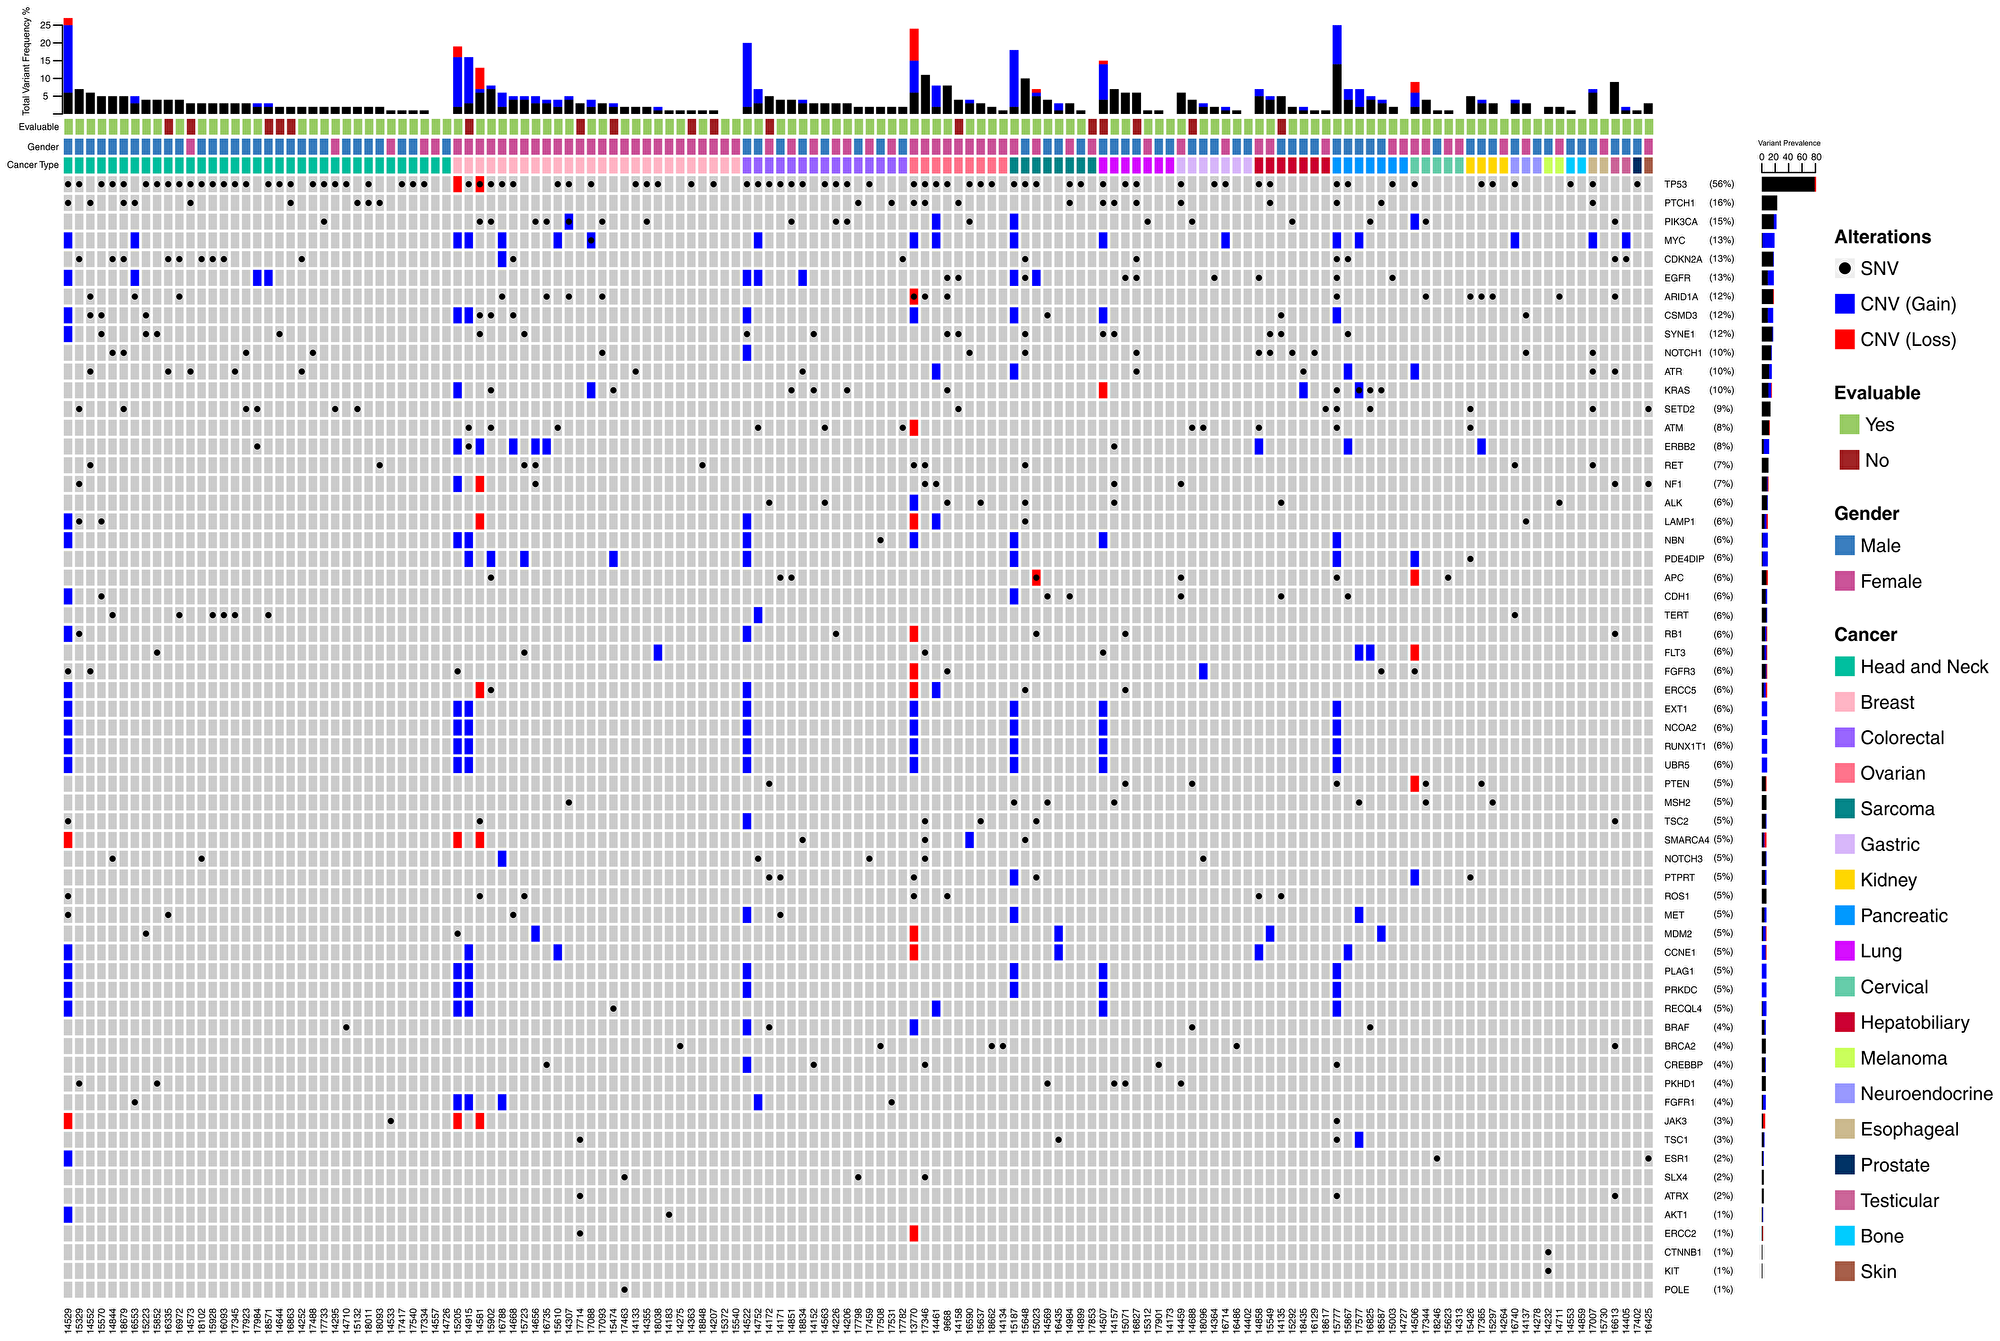
Task: Select the Male gender legend entry
Action: click(x=1848, y=546)
